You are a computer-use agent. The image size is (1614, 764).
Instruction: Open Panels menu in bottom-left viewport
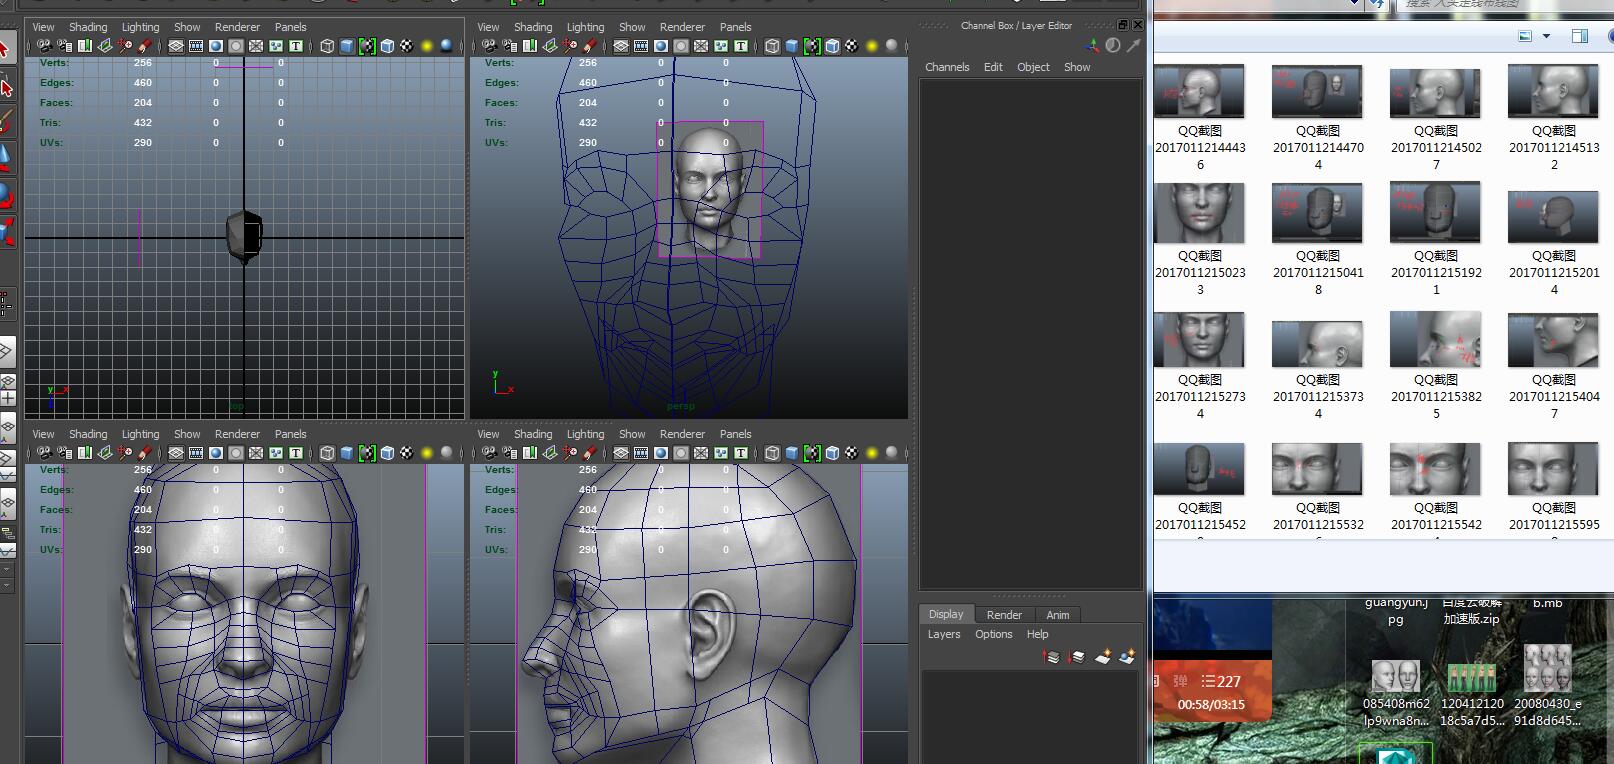click(290, 434)
